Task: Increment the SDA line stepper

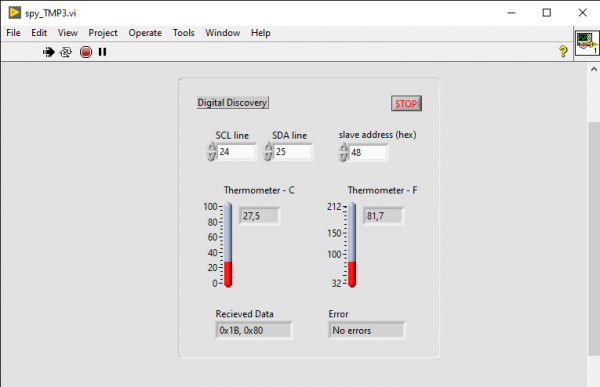Action: click(x=268, y=147)
